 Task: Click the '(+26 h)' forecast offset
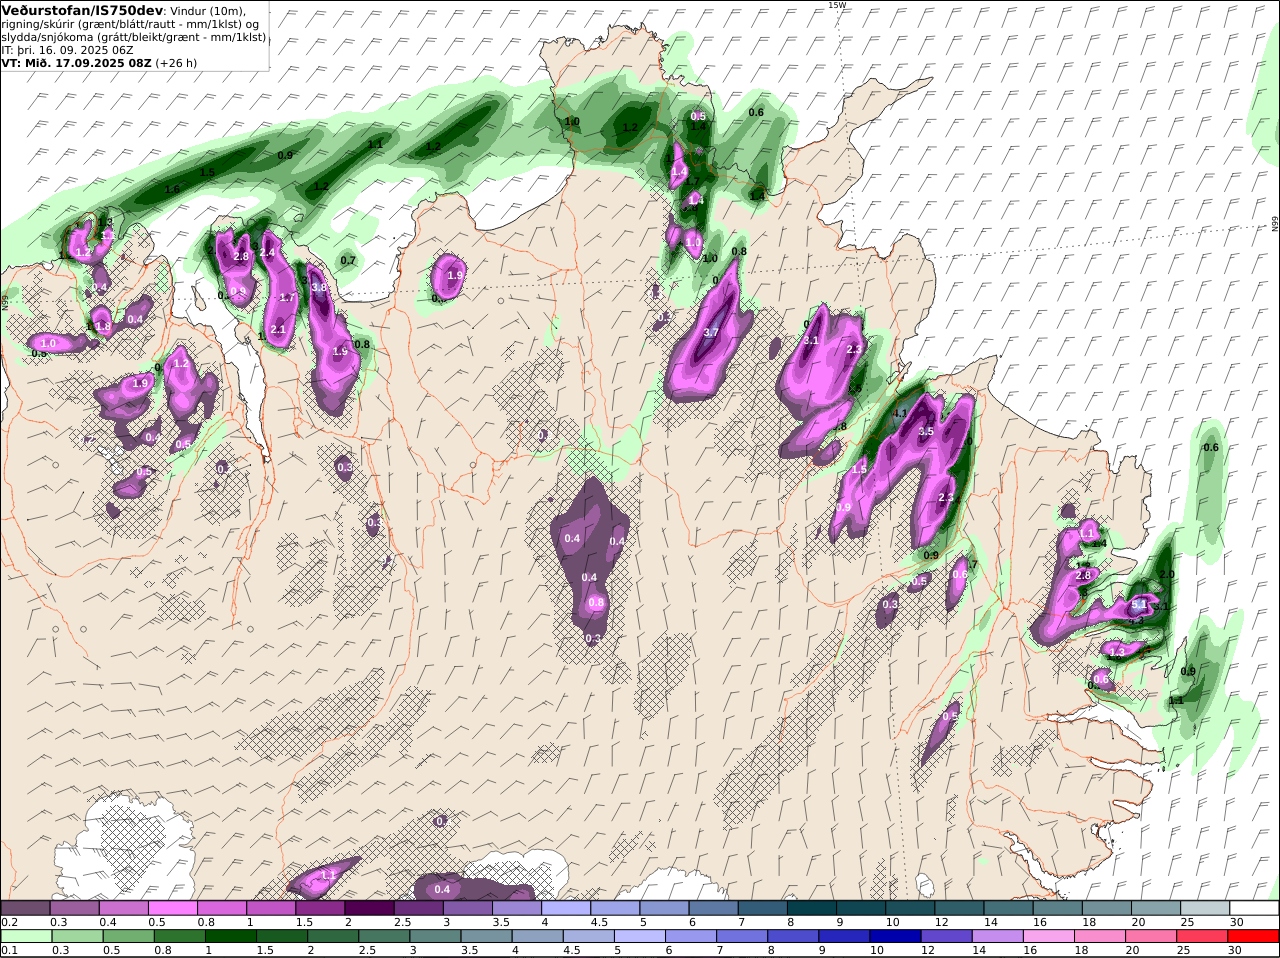[176, 62]
